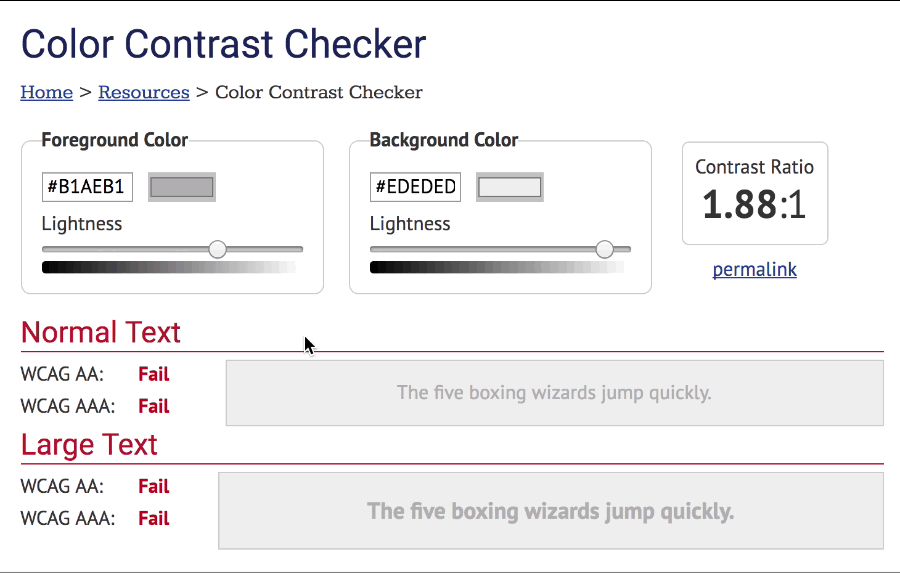Image resolution: width=900 pixels, height=573 pixels.
Task: Click the Normal Text section heading
Action: click(x=101, y=332)
